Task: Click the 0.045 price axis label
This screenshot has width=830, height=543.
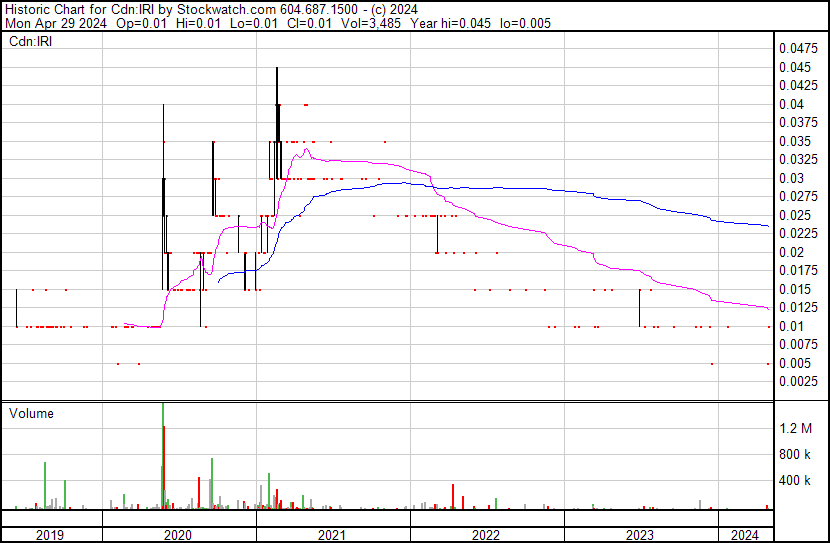Action: tap(795, 67)
